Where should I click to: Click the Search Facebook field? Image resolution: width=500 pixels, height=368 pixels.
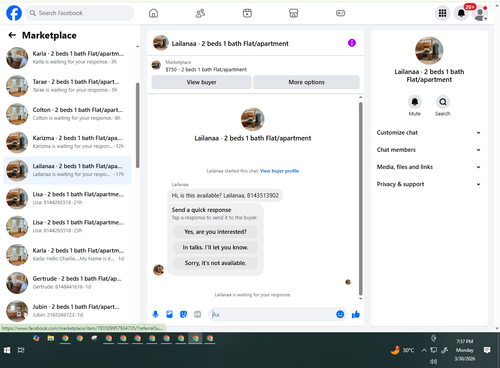click(80, 13)
